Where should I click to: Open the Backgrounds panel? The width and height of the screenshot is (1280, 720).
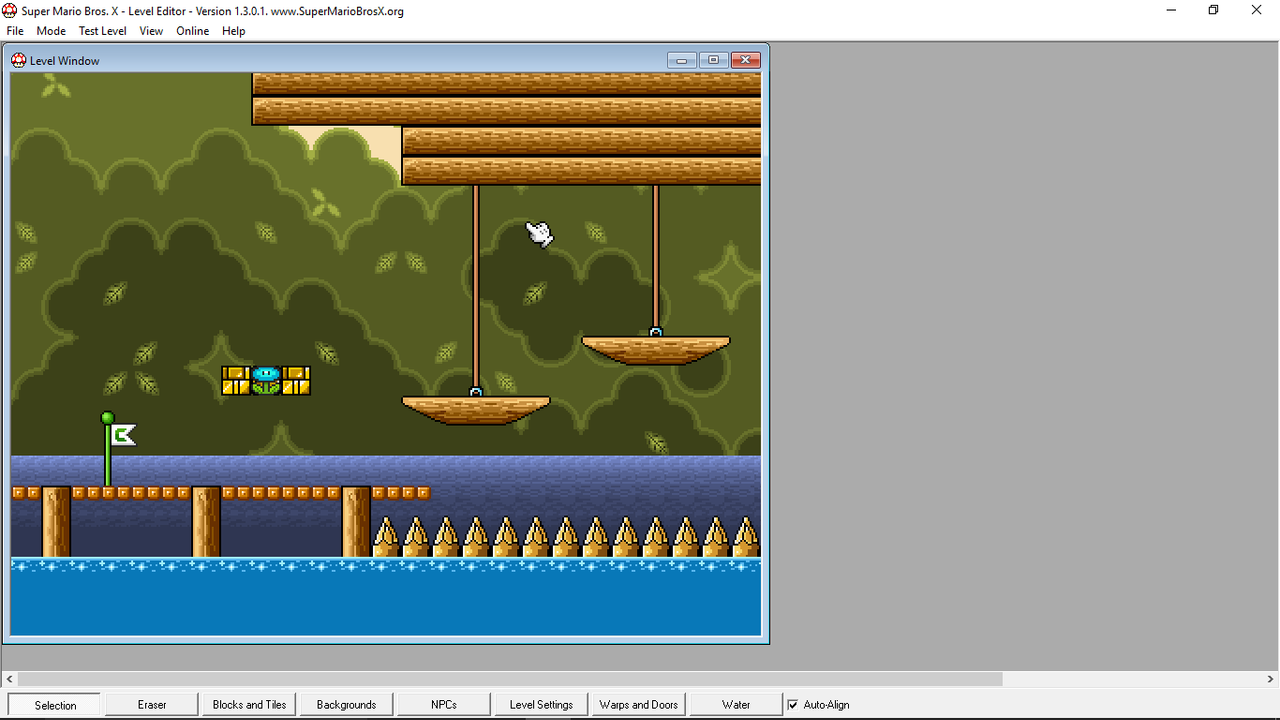[345, 704]
